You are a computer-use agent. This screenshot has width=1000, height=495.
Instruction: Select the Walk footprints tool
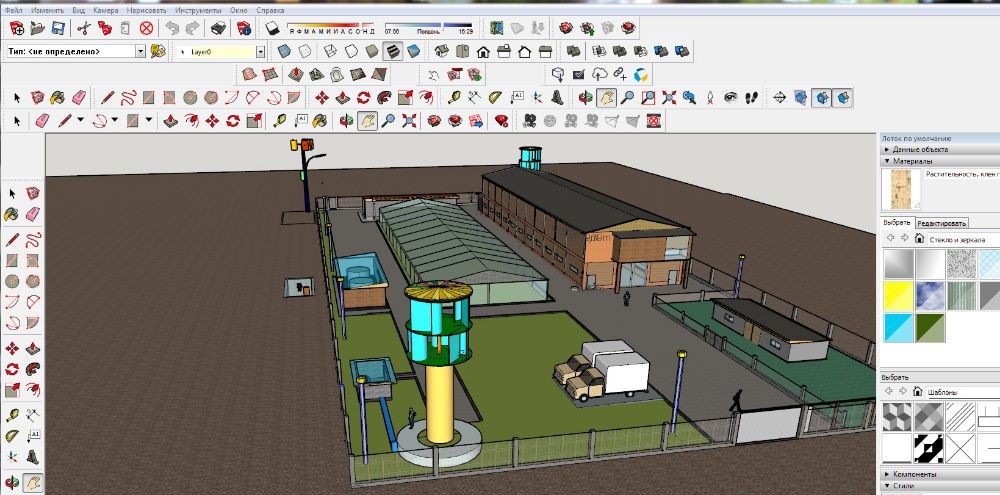[751, 98]
